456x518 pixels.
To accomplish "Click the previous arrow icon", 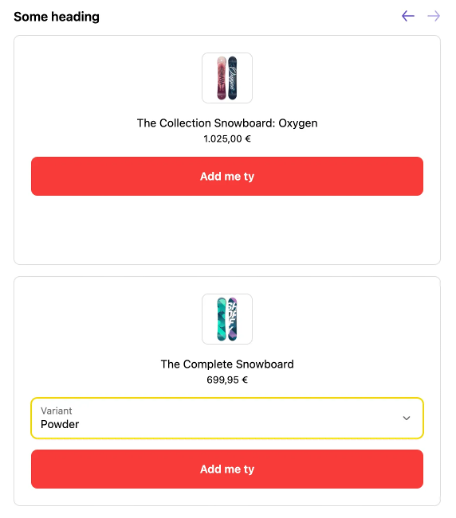I will click(x=408, y=16).
